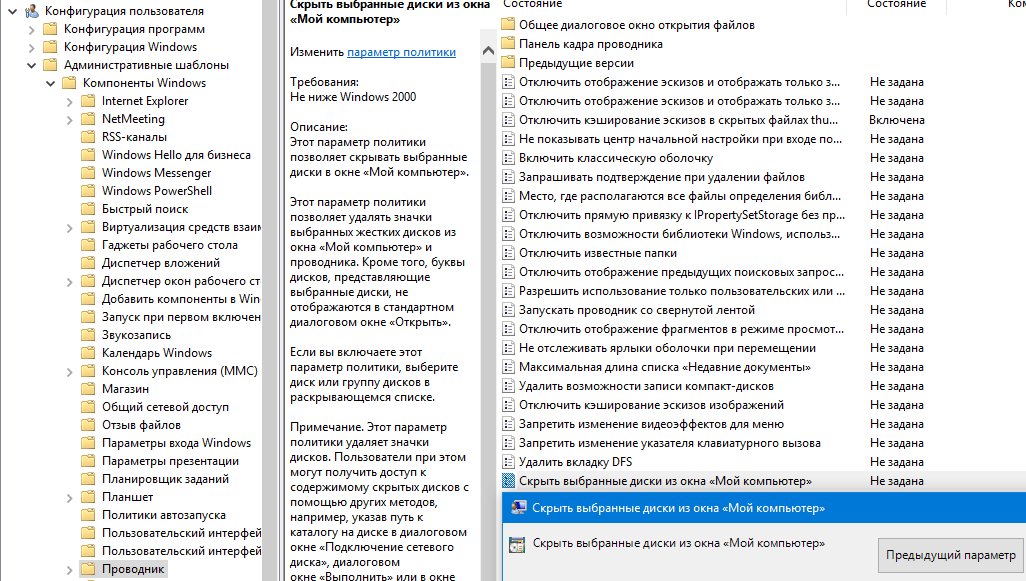1026x581 pixels.
Task: Select Отключить кэширование эскизов в скрытых файлах policy
Action: [x=679, y=120]
